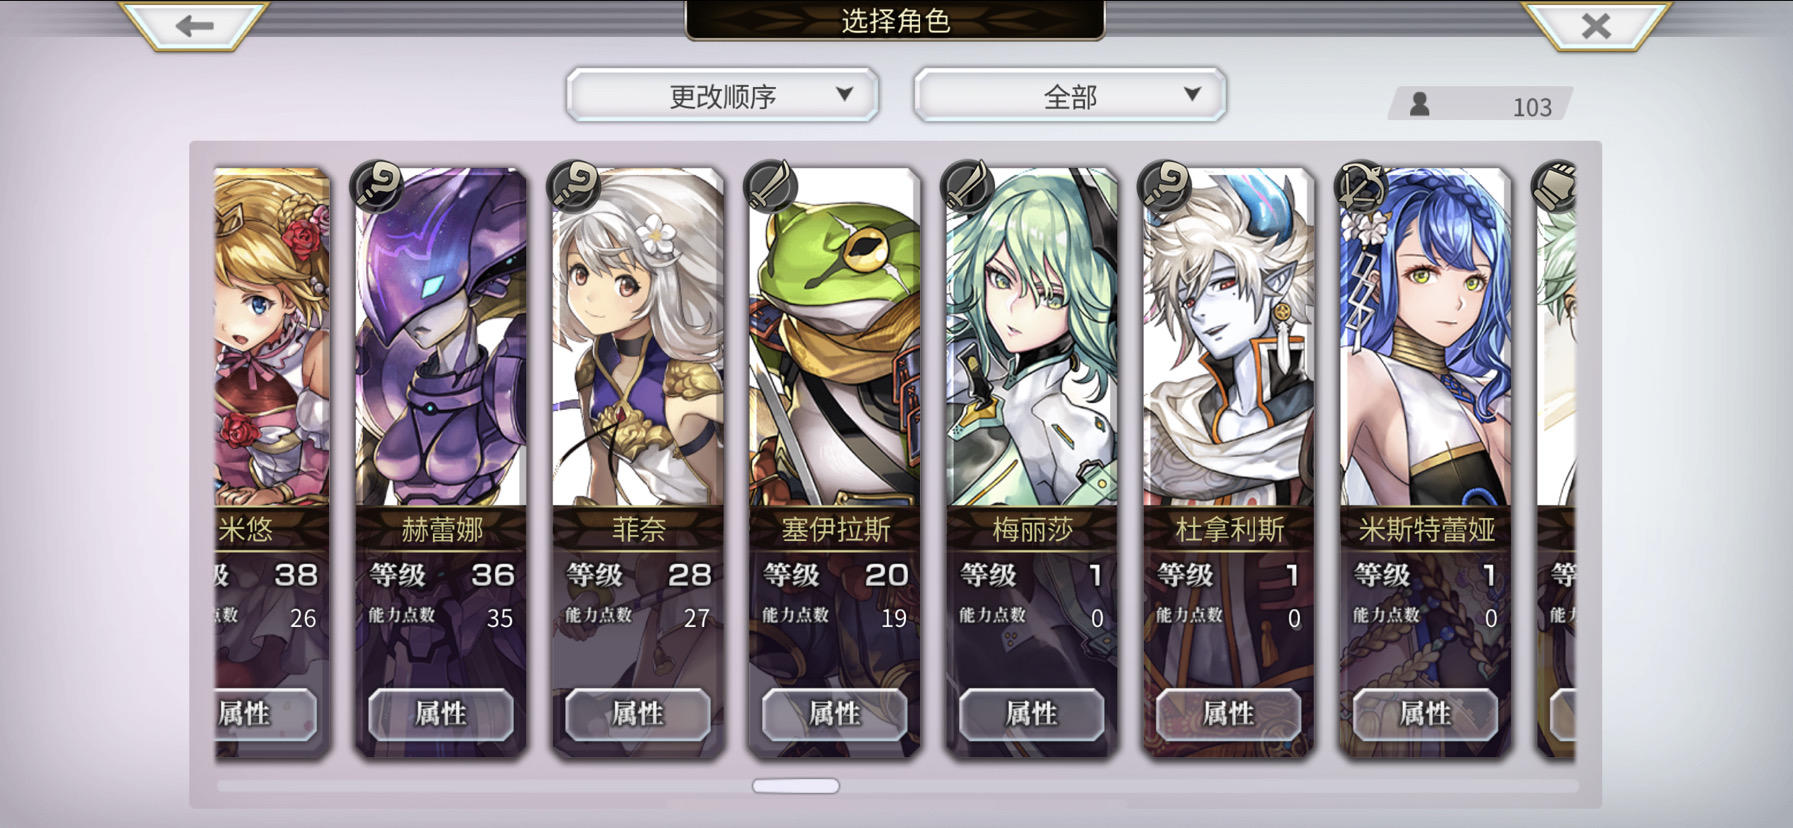The width and height of the screenshot is (1793, 828).
Task: Click the staff weapon icon on 杜拿利斯
Action: [x=1166, y=186]
